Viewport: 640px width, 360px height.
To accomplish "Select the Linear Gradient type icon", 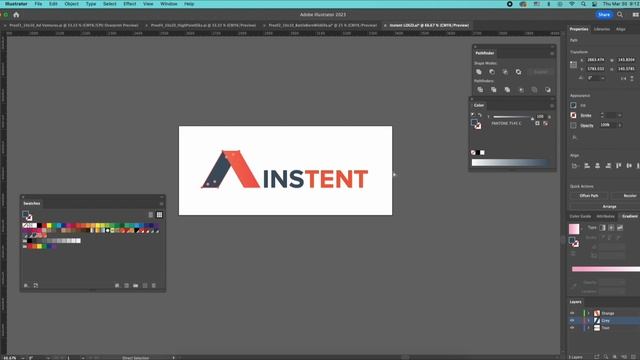I will 602,228.
